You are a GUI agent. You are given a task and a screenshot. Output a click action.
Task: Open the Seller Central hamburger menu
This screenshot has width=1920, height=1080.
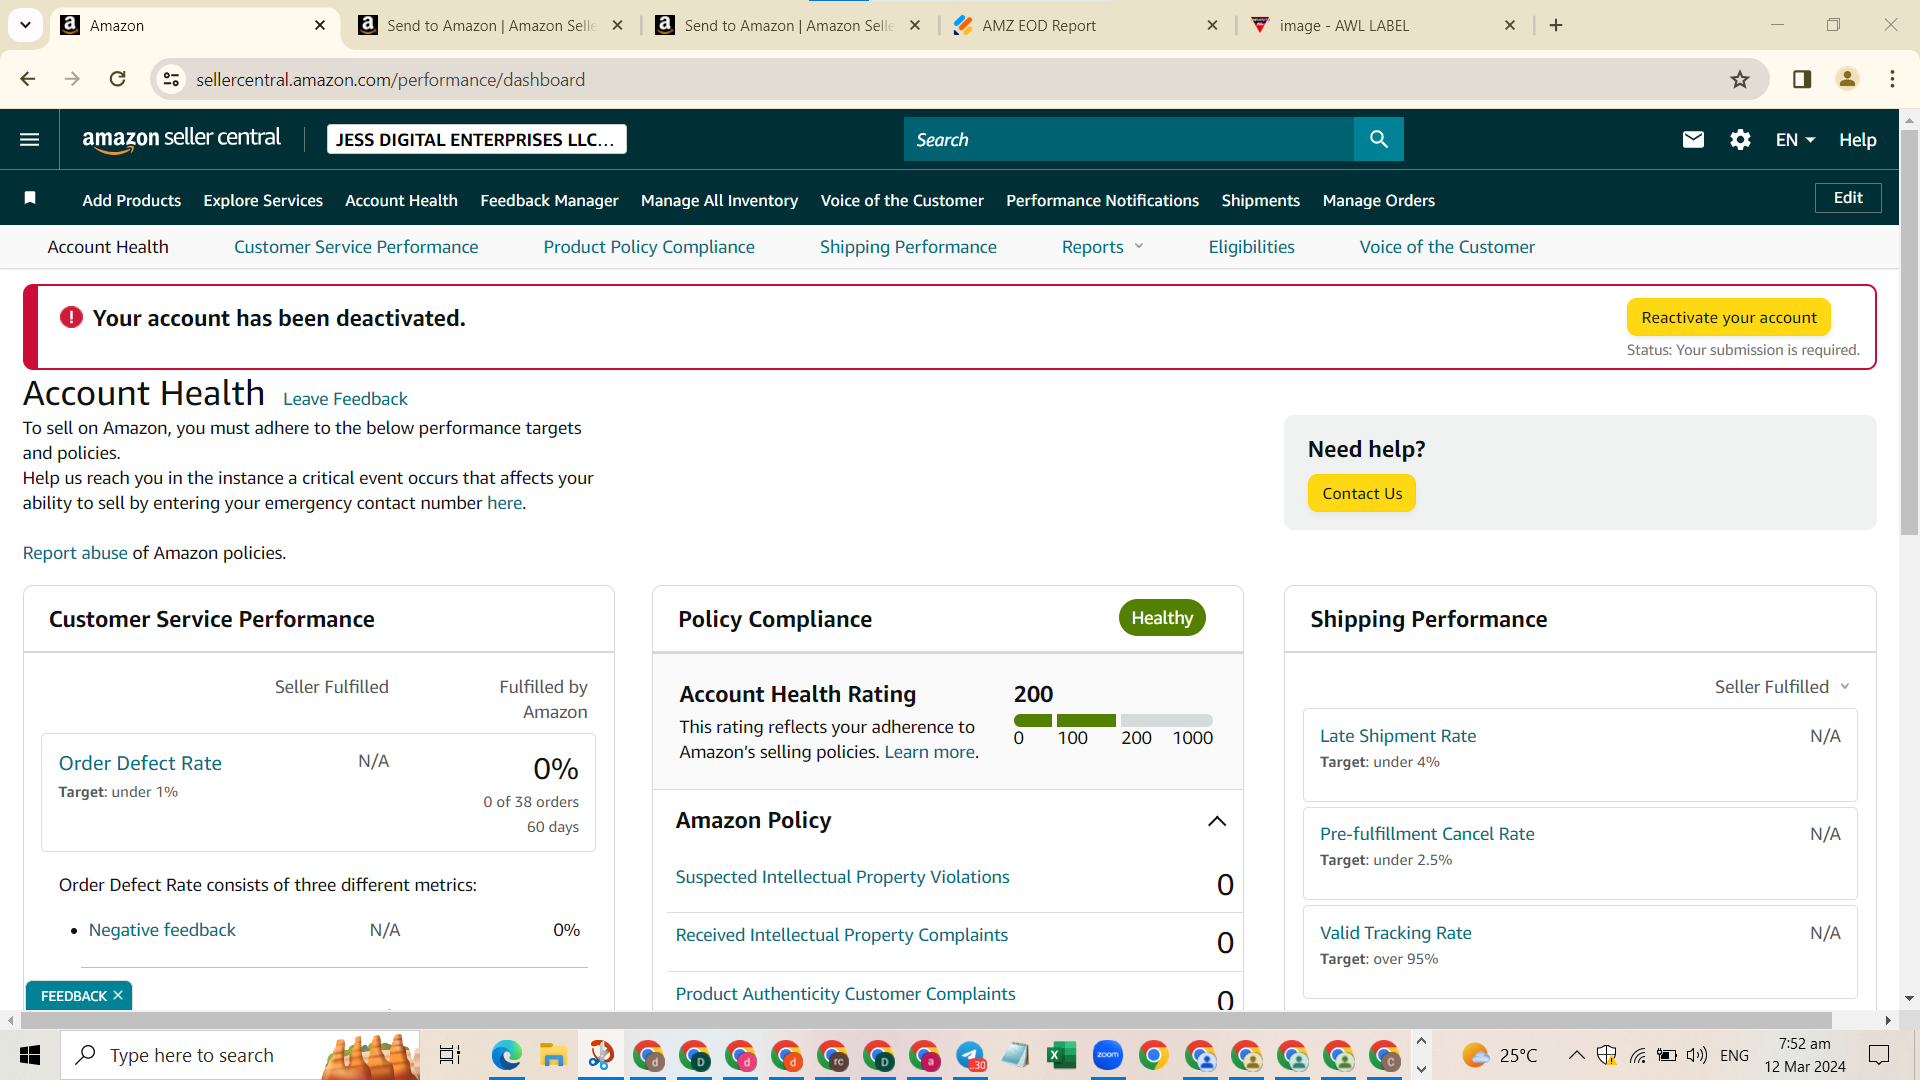pyautogui.click(x=30, y=140)
